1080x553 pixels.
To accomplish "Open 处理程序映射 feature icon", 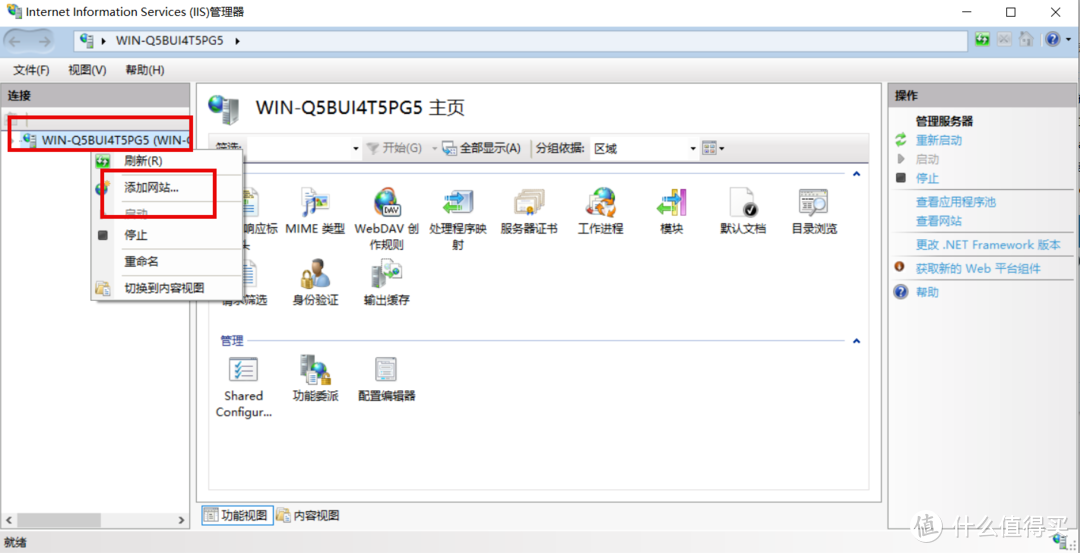I will click(x=458, y=218).
